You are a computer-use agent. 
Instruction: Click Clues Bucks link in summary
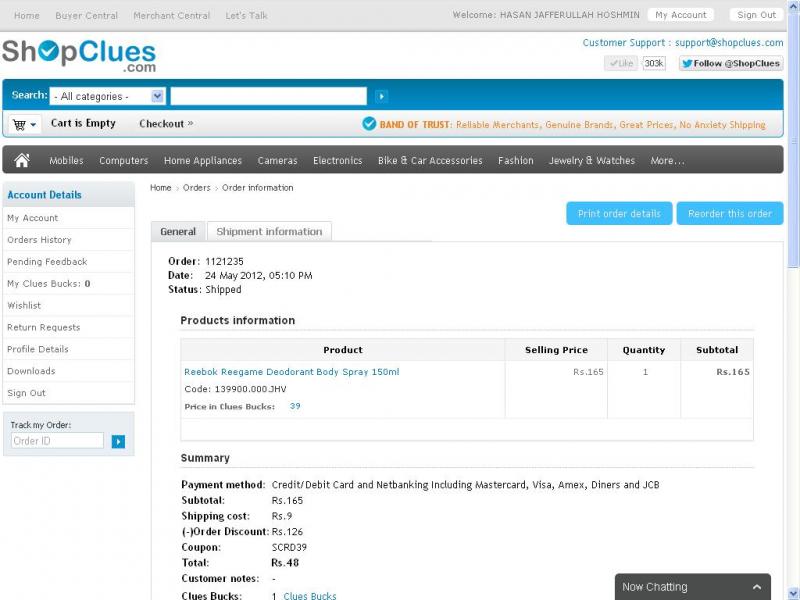[310, 595]
